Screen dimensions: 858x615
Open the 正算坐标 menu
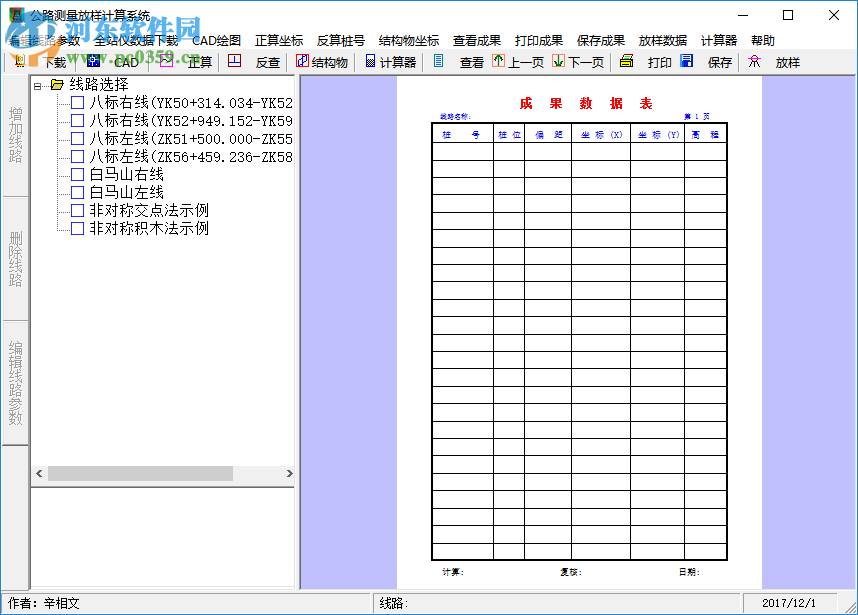pos(279,40)
